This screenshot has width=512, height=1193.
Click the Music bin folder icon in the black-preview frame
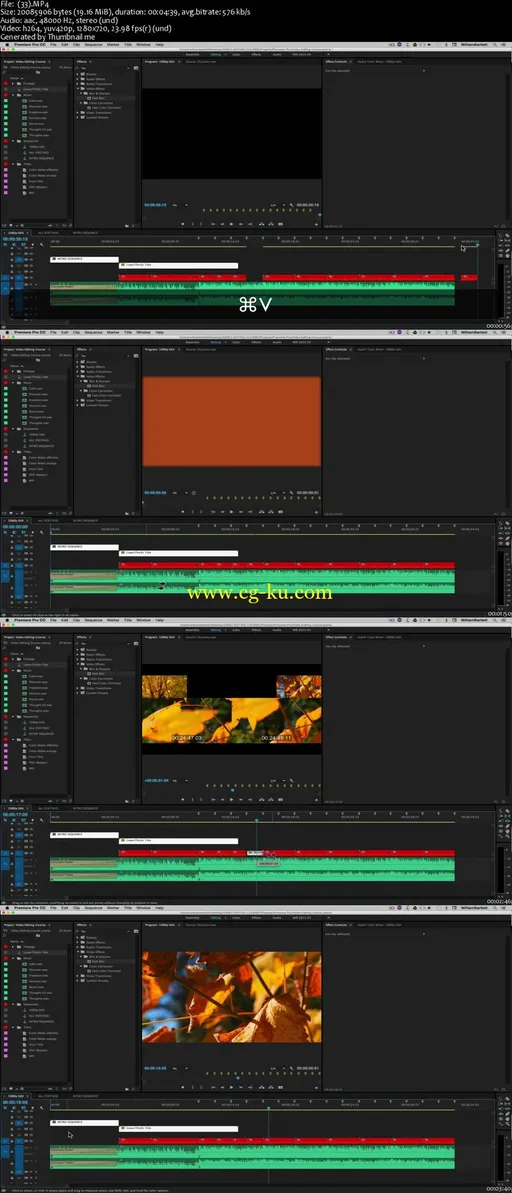(x=19, y=95)
